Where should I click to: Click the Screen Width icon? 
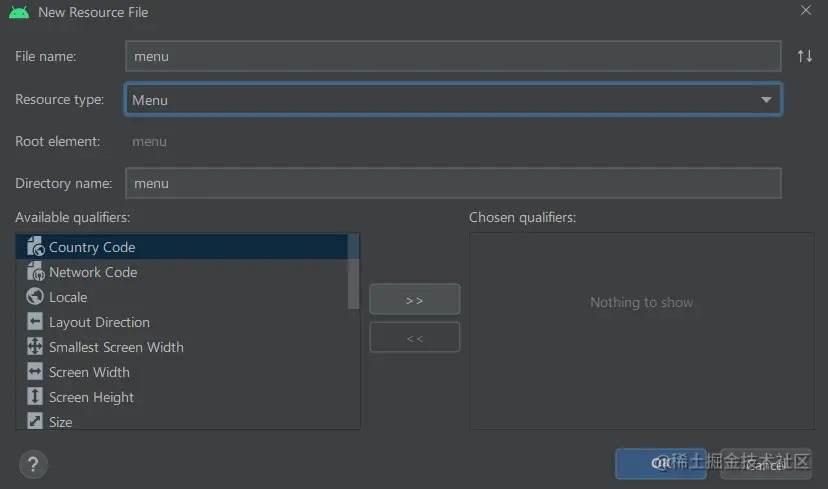[x=35, y=371]
